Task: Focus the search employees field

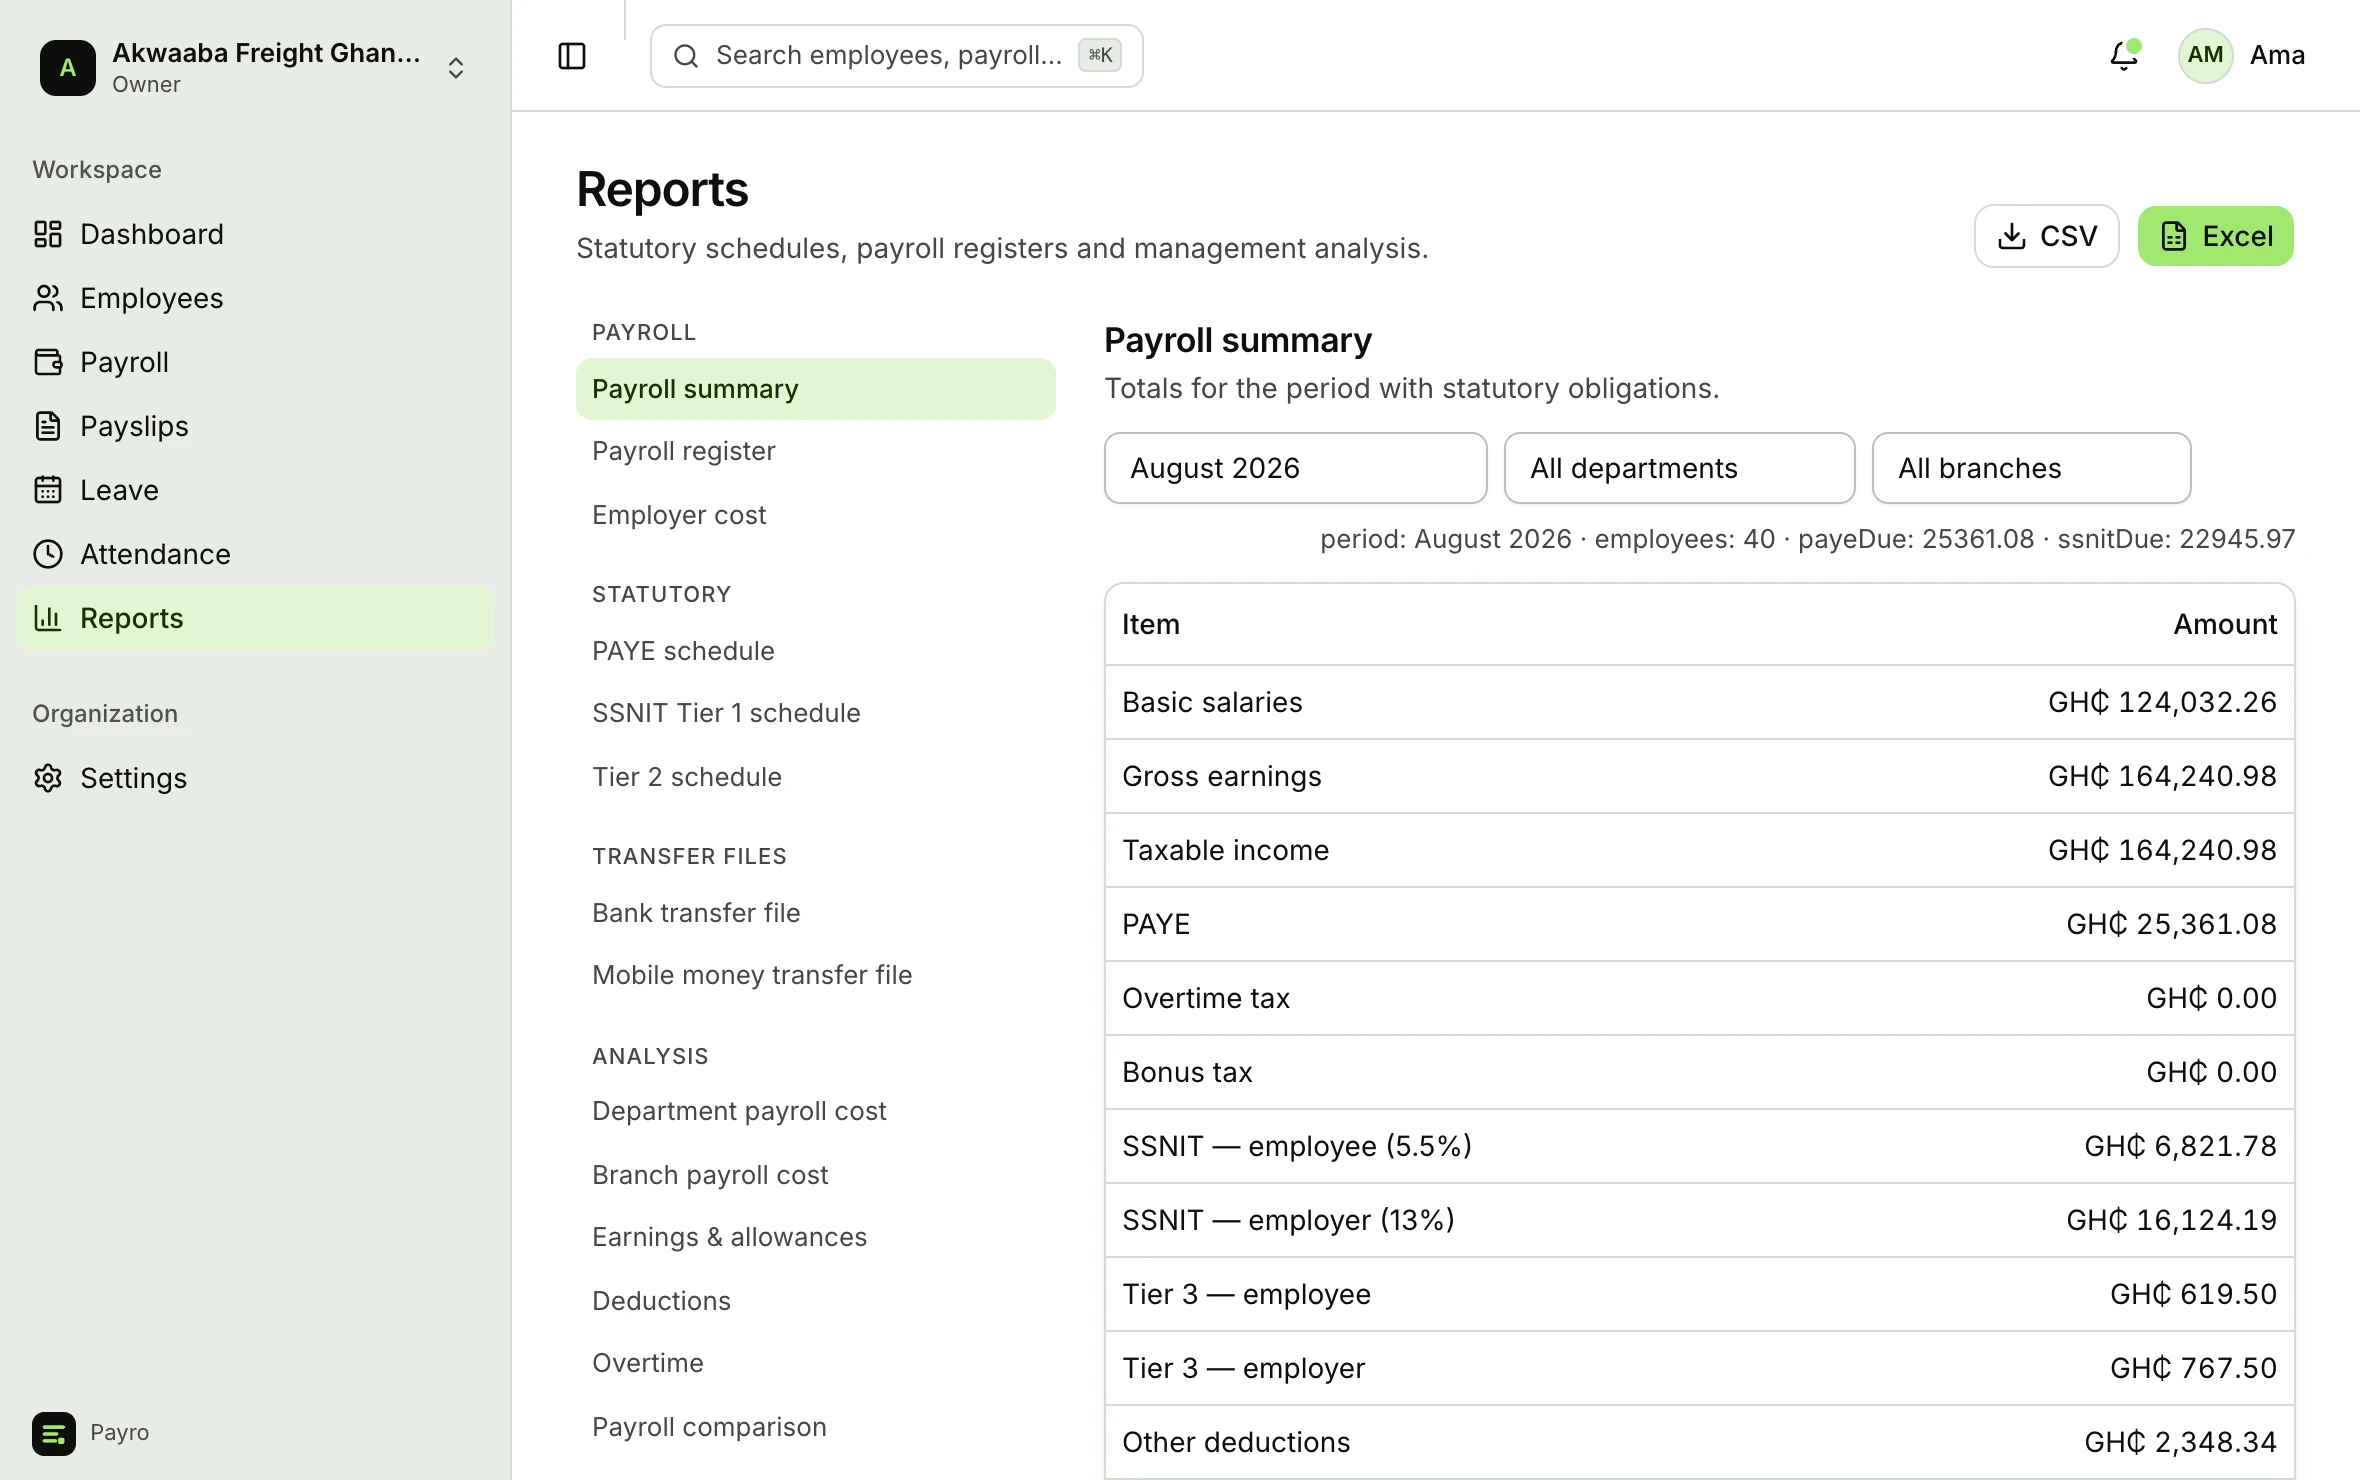Action: point(896,56)
